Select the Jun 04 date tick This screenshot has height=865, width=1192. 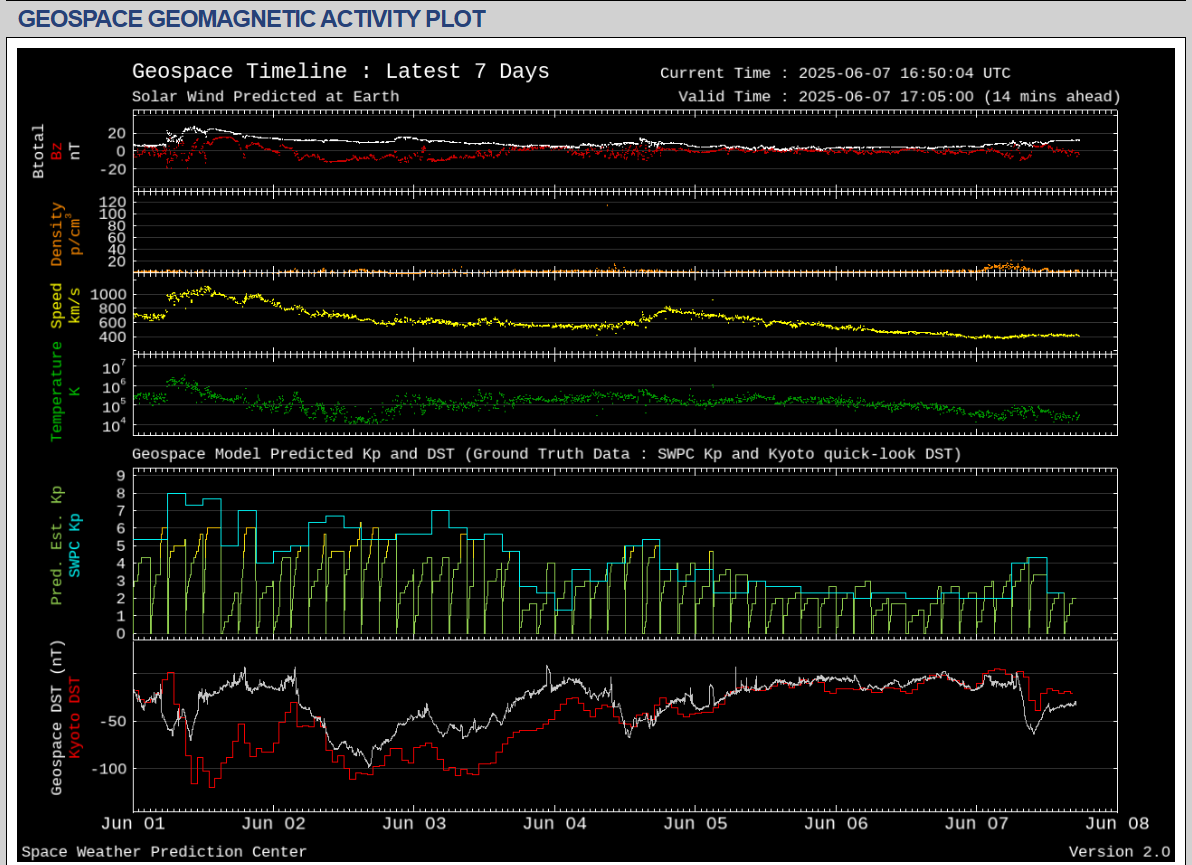[x=555, y=824]
